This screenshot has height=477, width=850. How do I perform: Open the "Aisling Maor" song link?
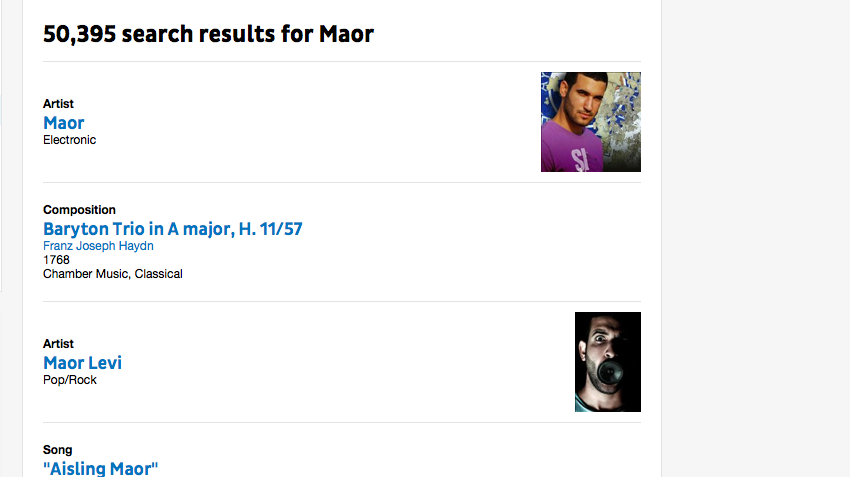point(100,469)
